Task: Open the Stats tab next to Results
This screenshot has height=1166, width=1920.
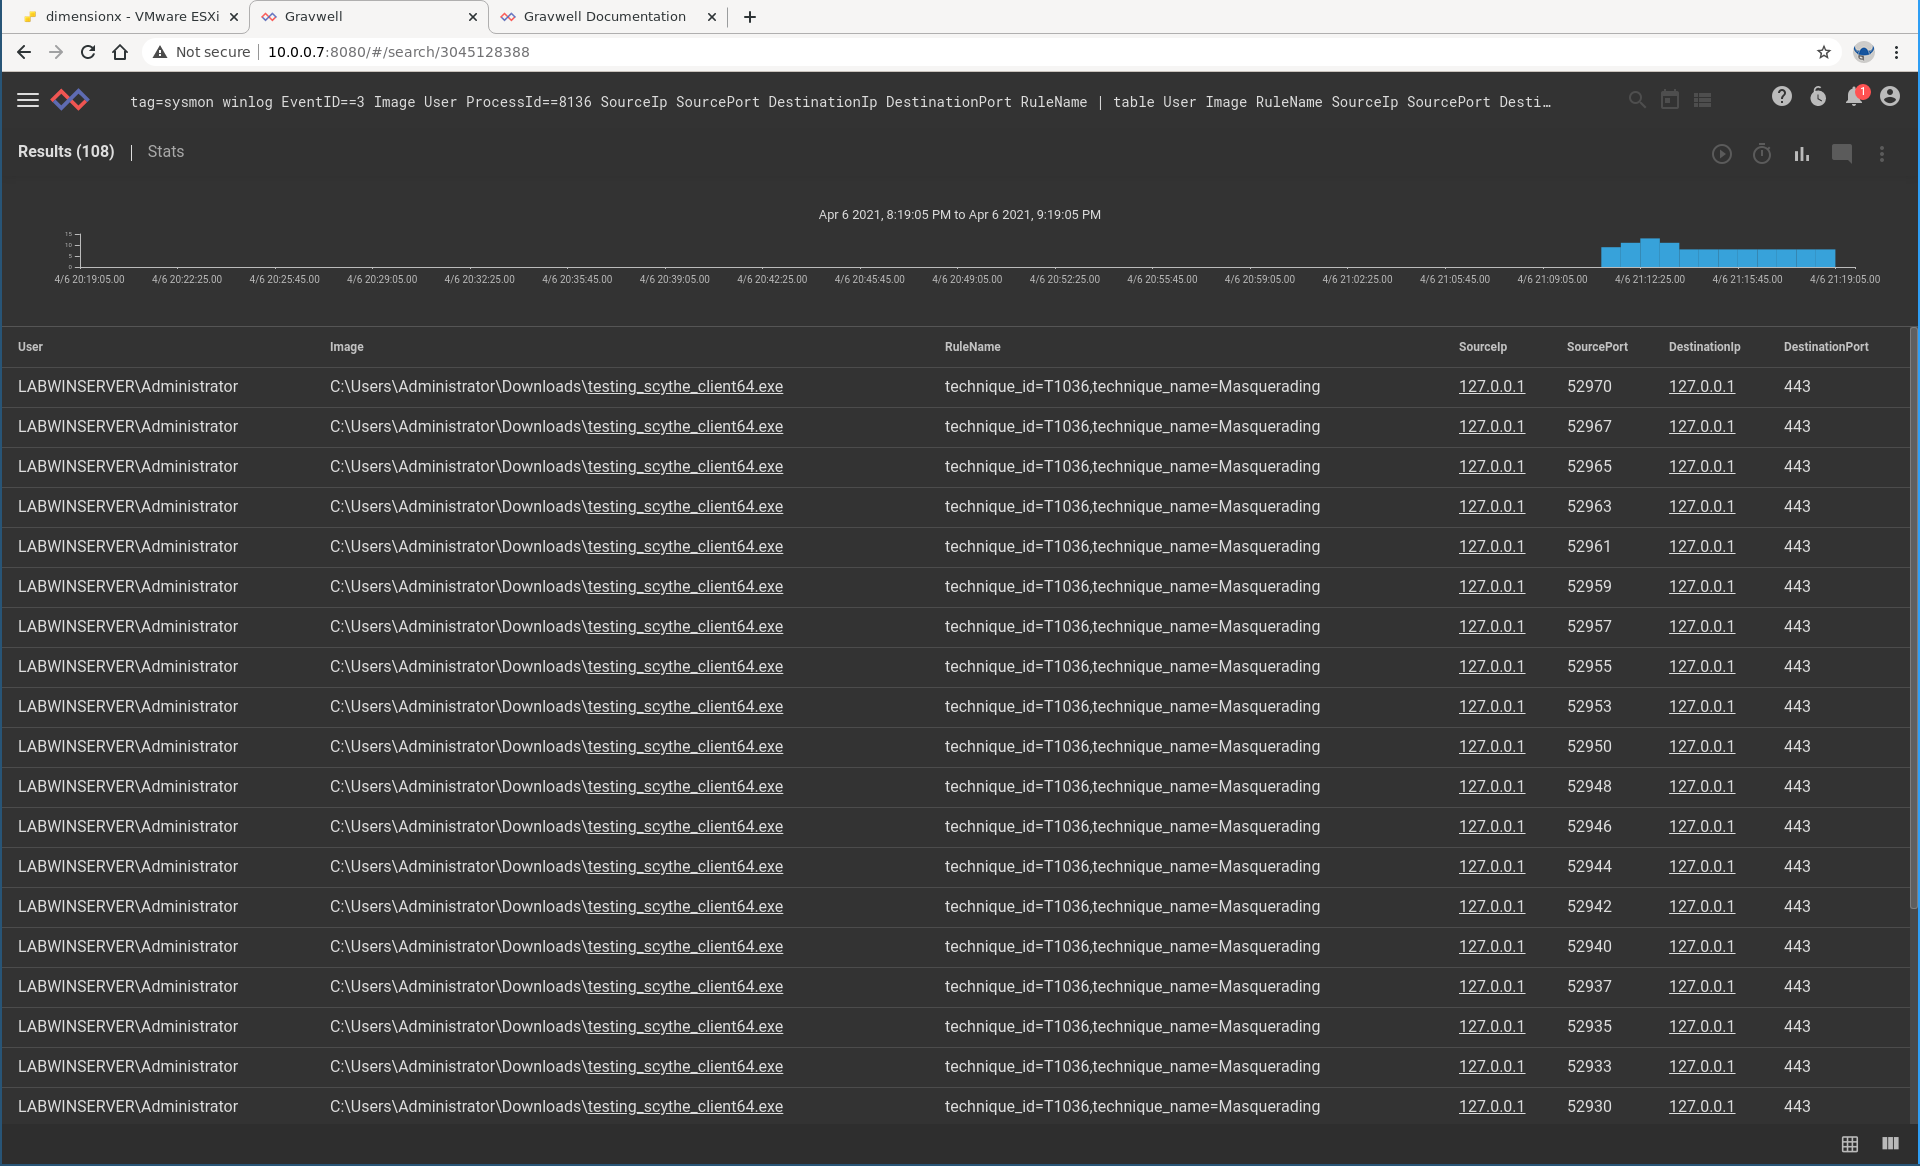Action: [x=165, y=151]
